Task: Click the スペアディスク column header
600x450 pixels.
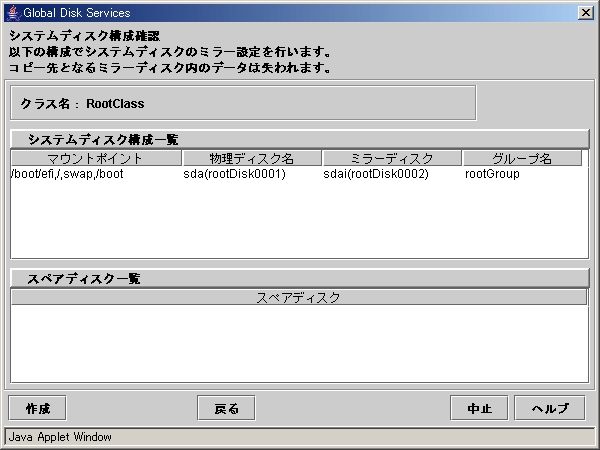Action: click(x=298, y=297)
